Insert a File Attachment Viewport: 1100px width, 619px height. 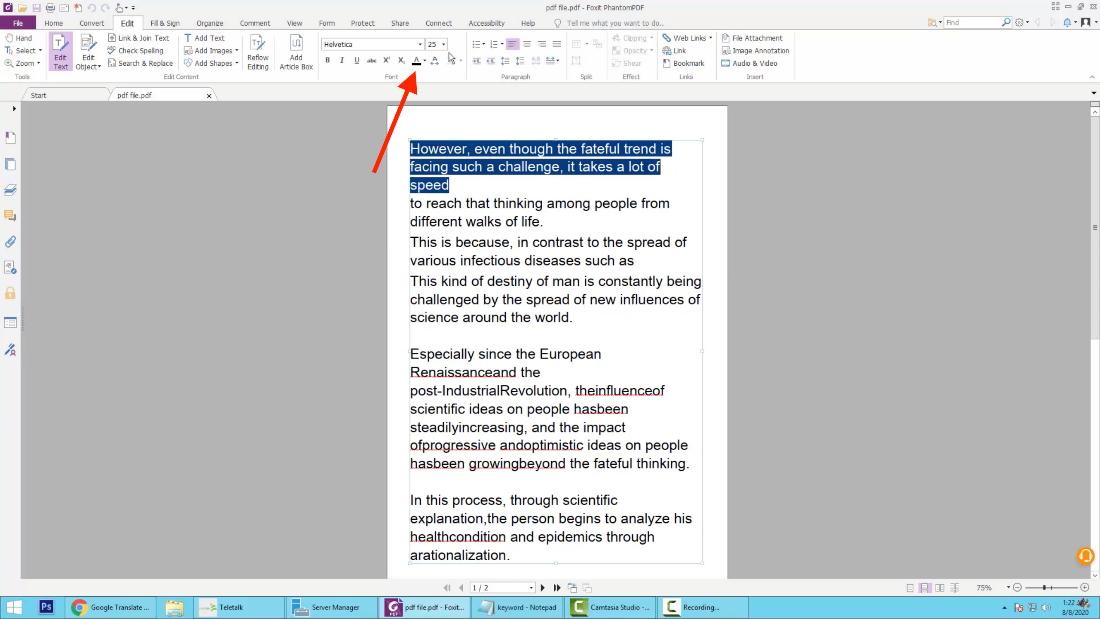tap(755, 37)
